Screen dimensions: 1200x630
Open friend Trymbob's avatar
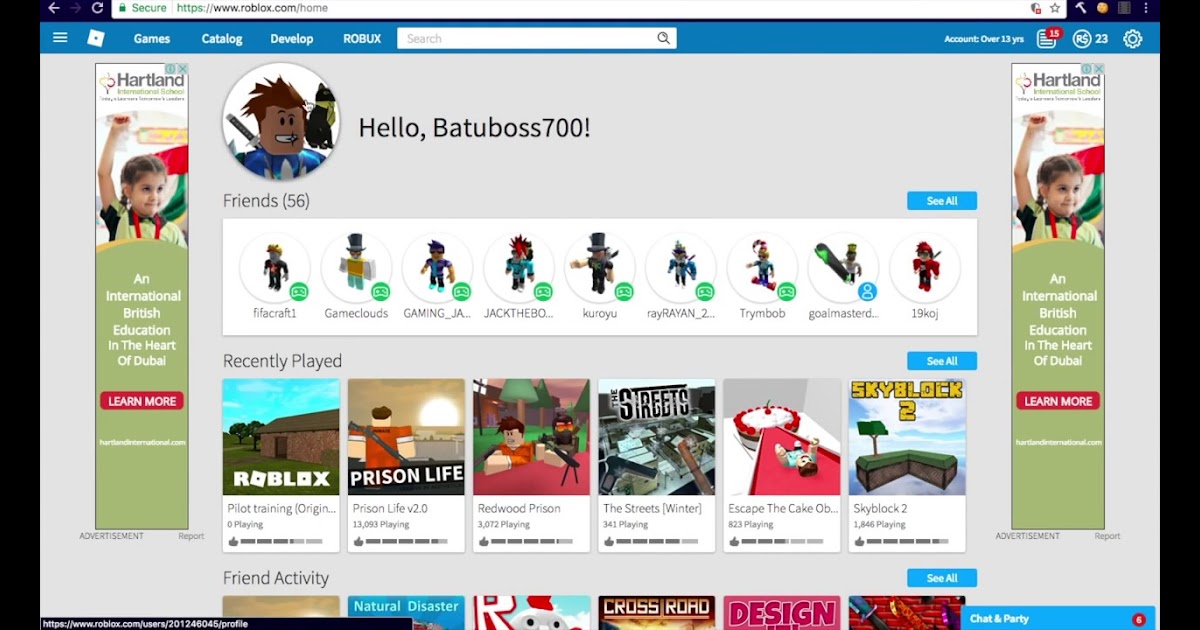tap(762, 268)
